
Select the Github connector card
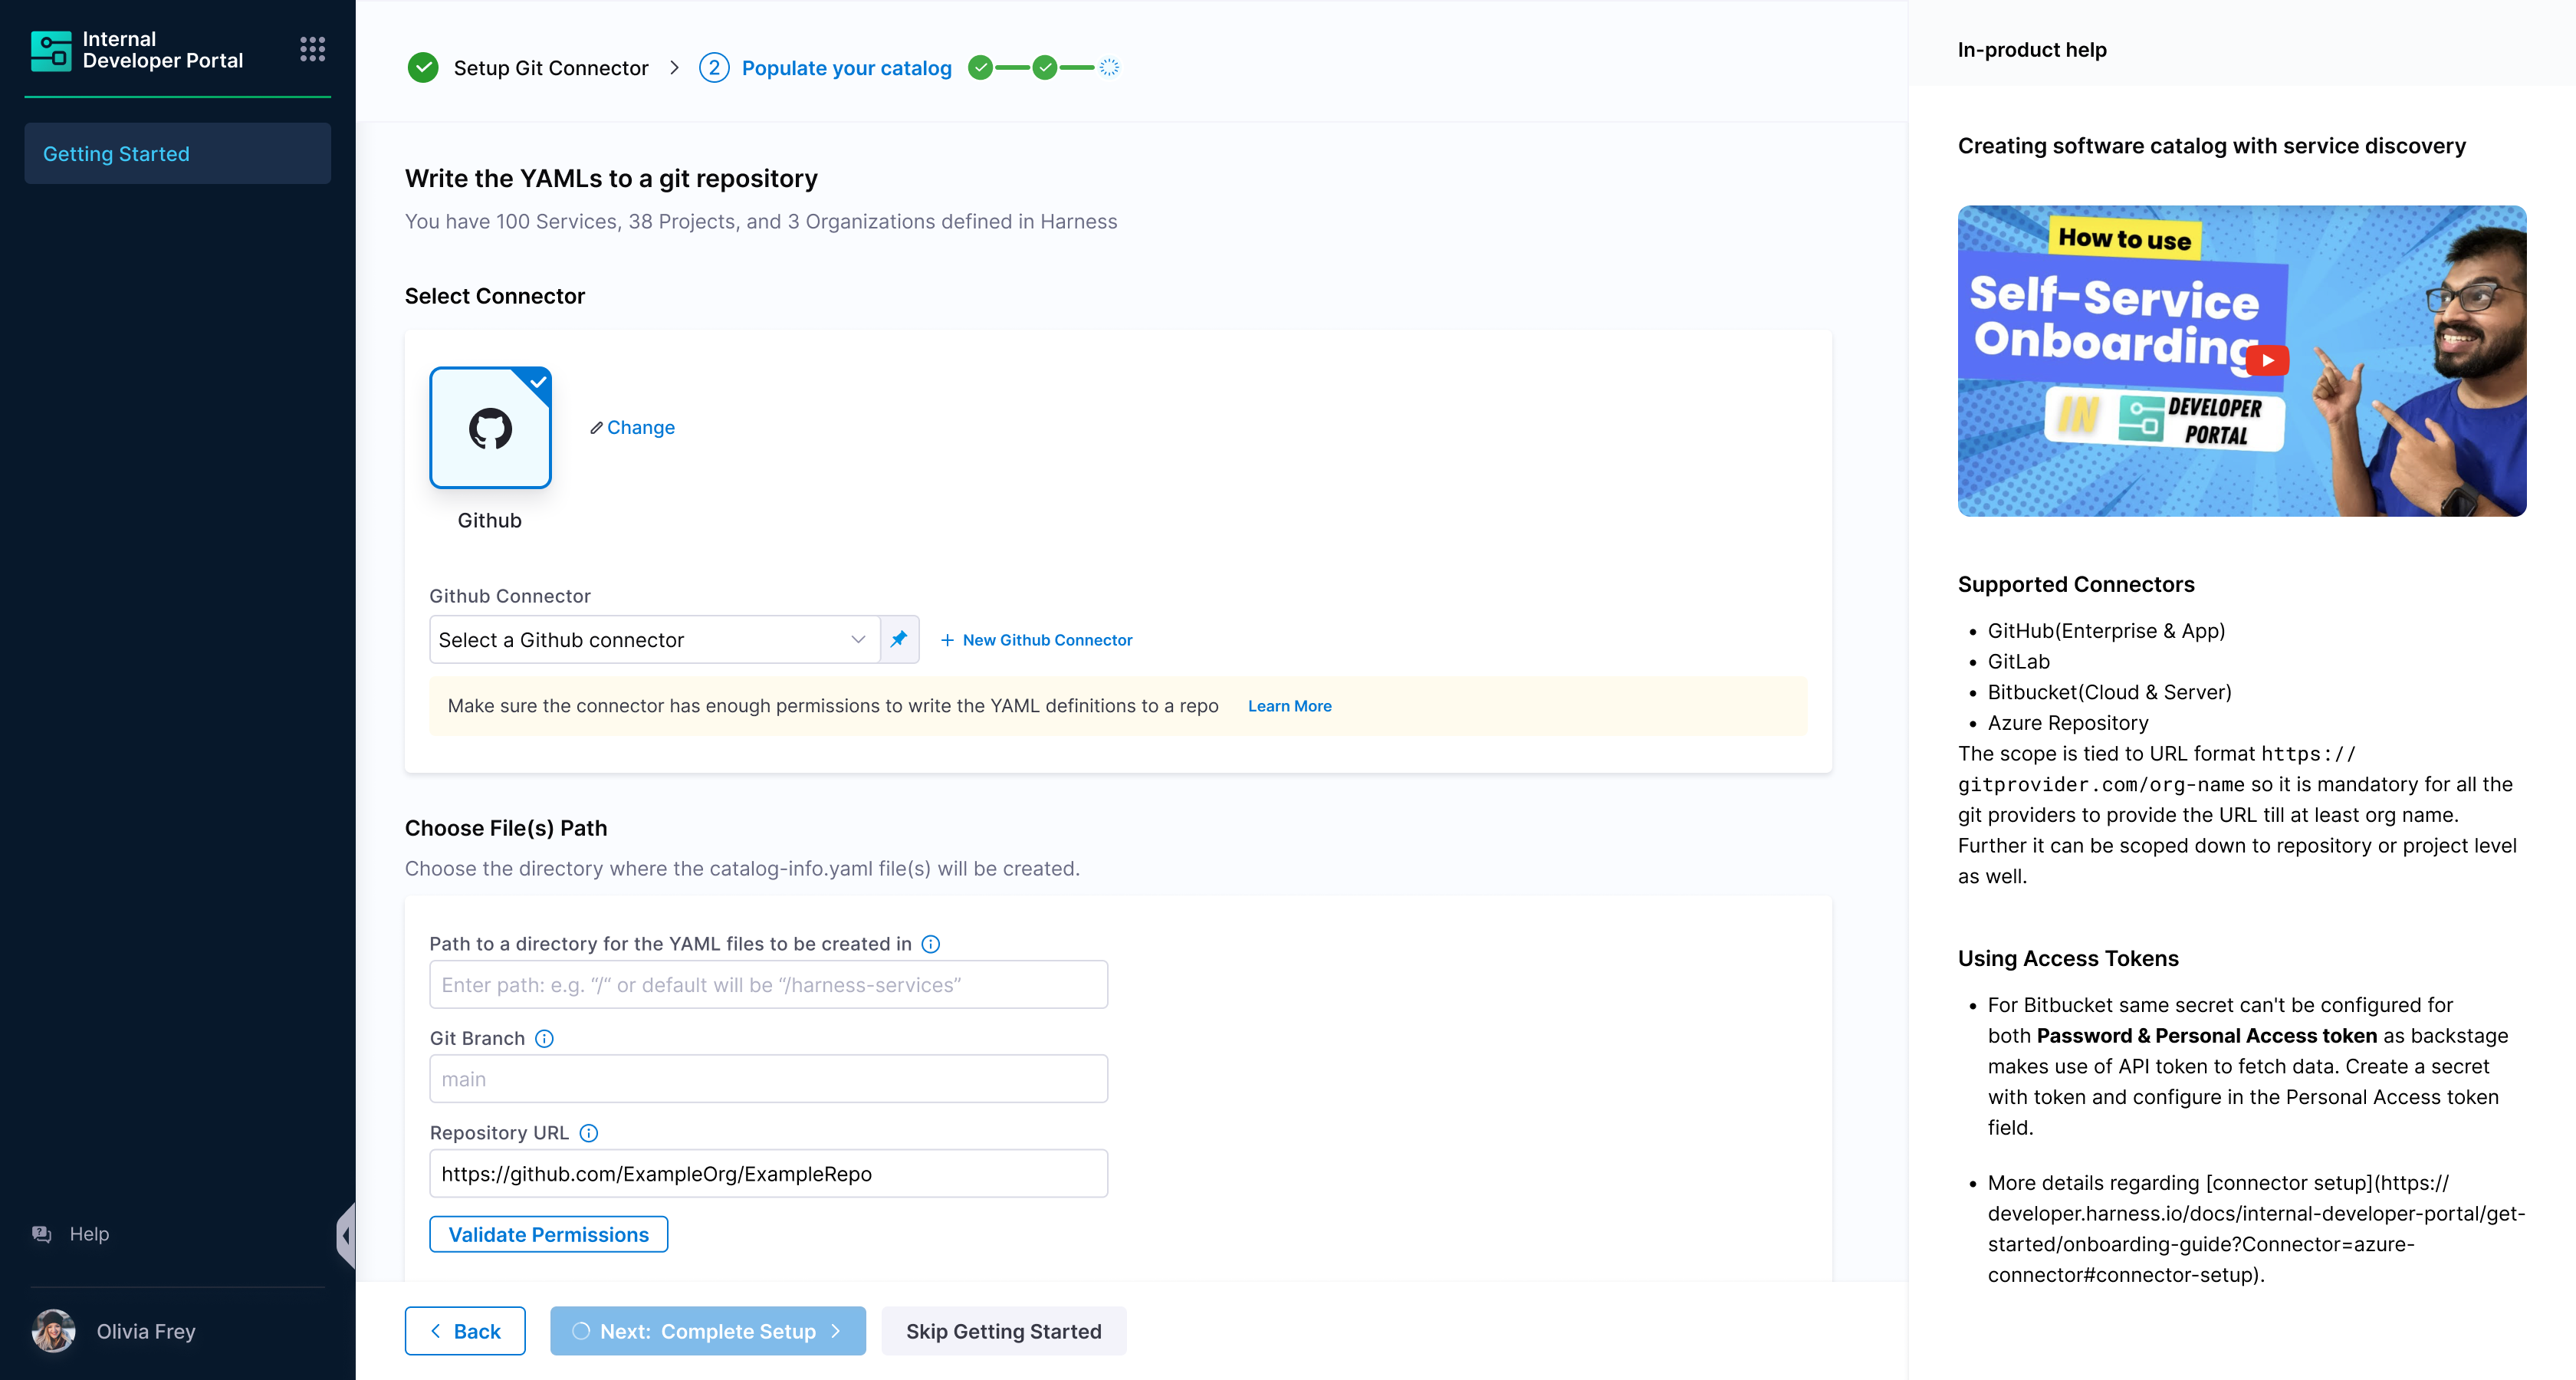point(490,428)
